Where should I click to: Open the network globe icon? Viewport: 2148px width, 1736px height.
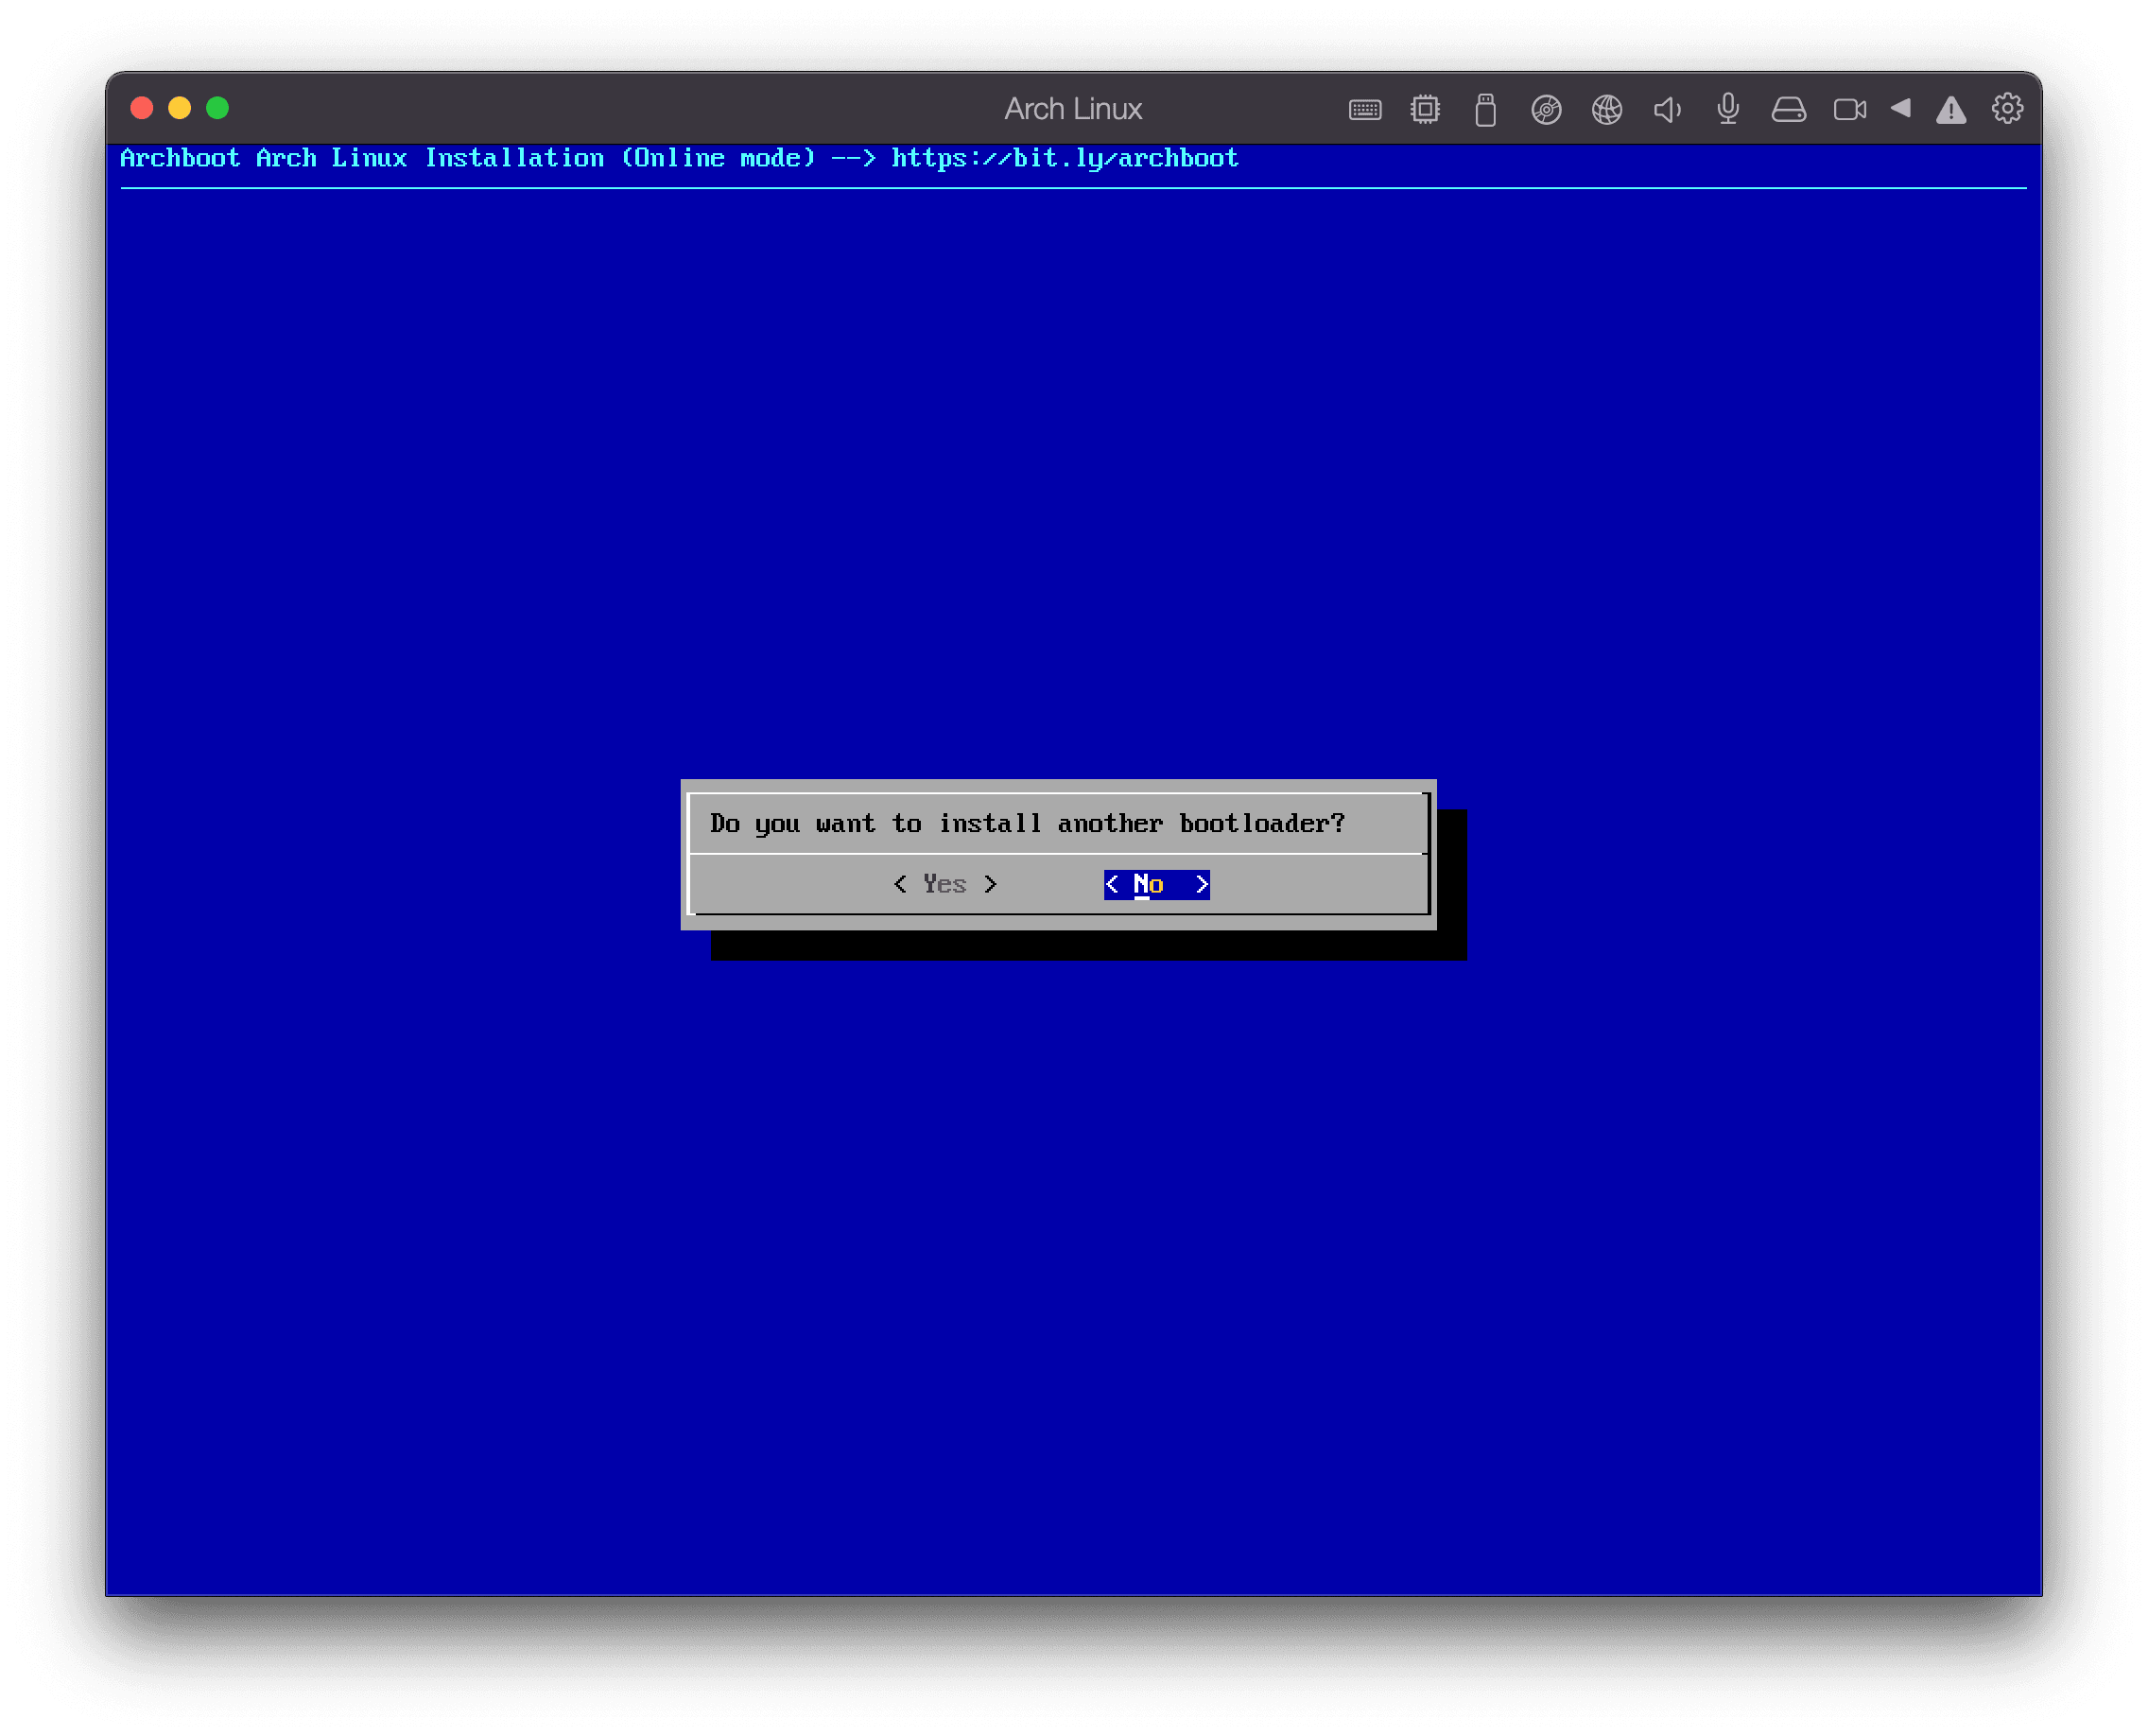pos(1607,109)
